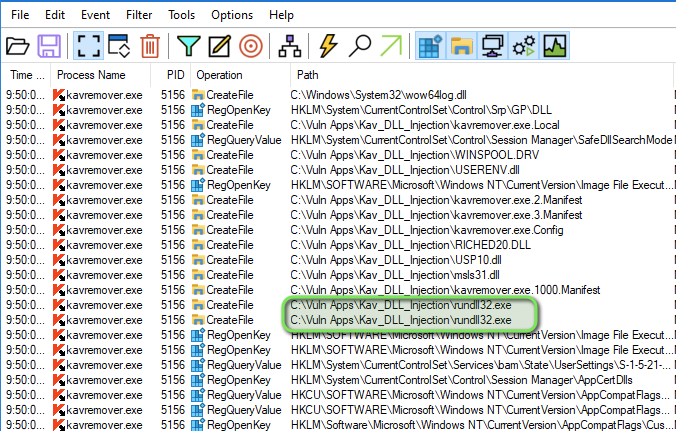Open Find using the magnifying glass icon
The width and height of the screenshot is (676, 431).
click(360, 46)
